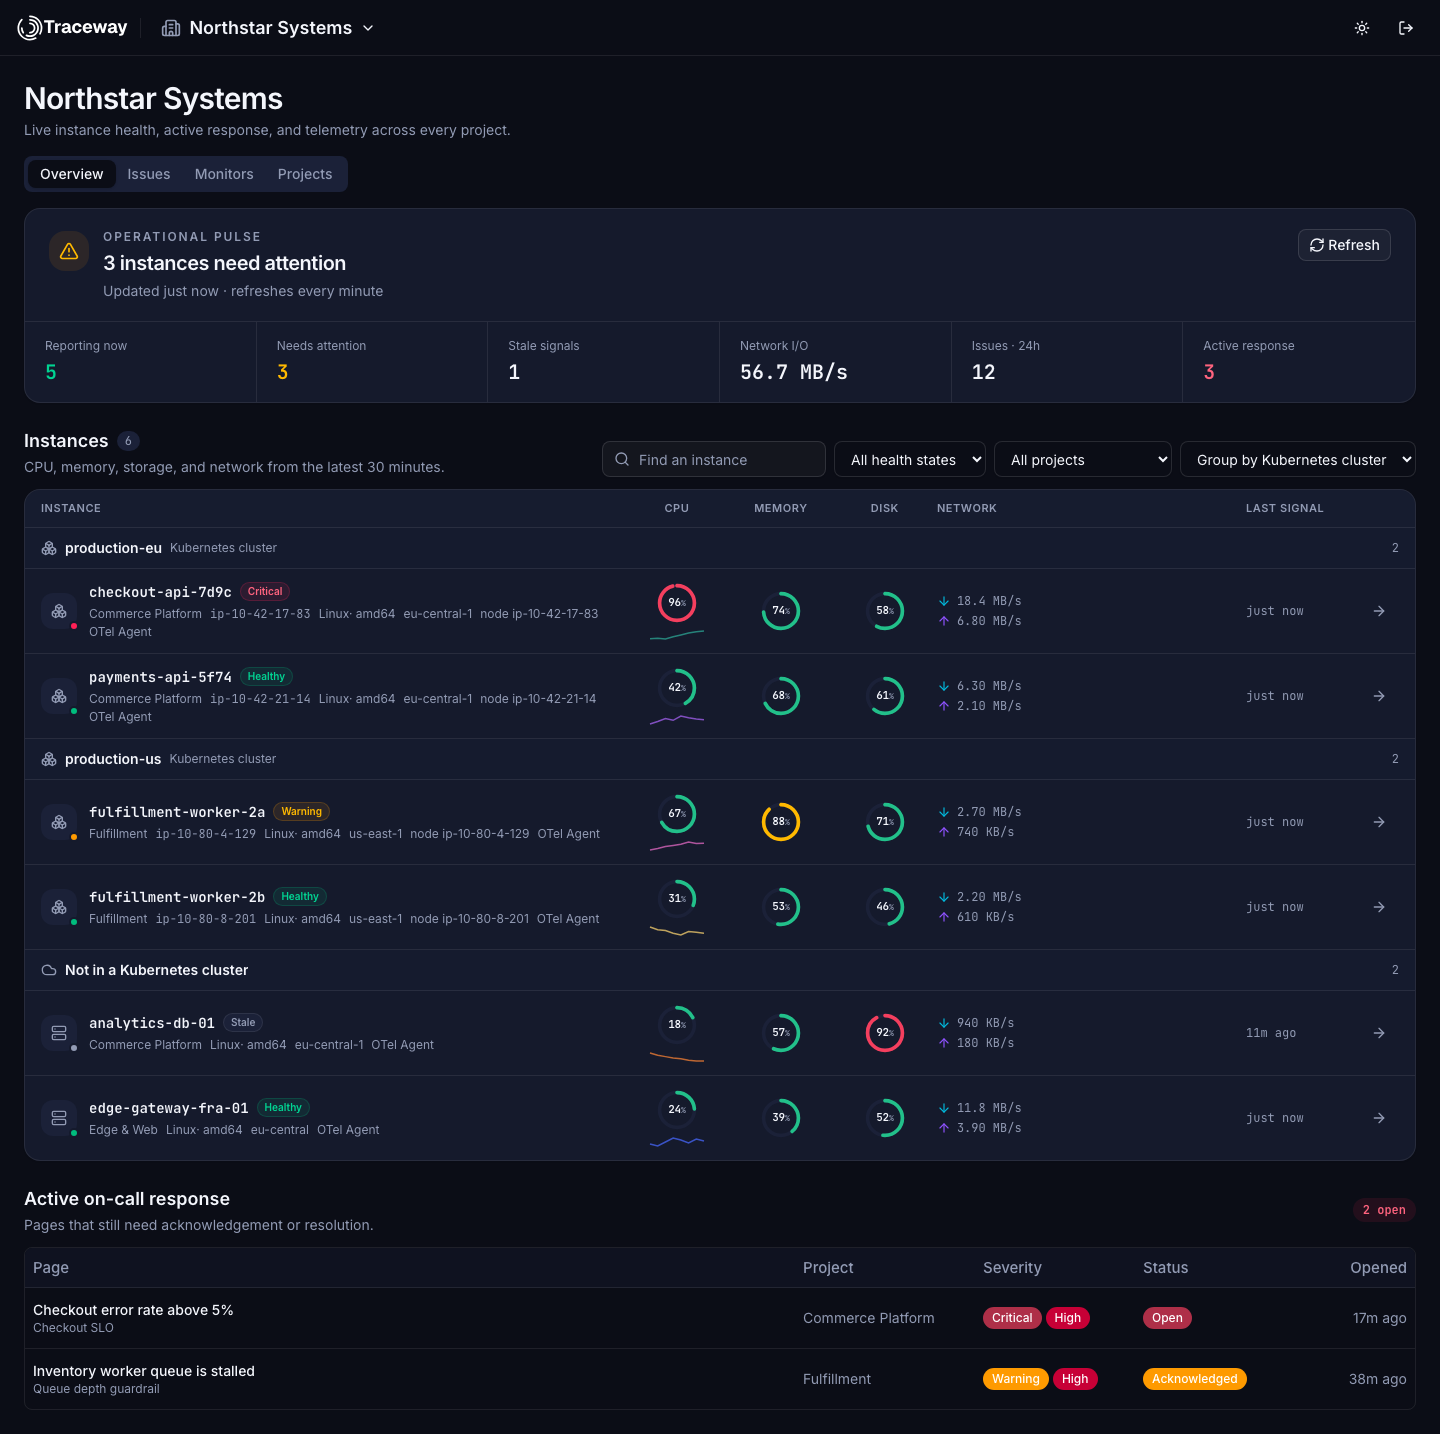
Task: Open the Group by Kubernetes cluster dropdown
Action: pos(1298,460)
